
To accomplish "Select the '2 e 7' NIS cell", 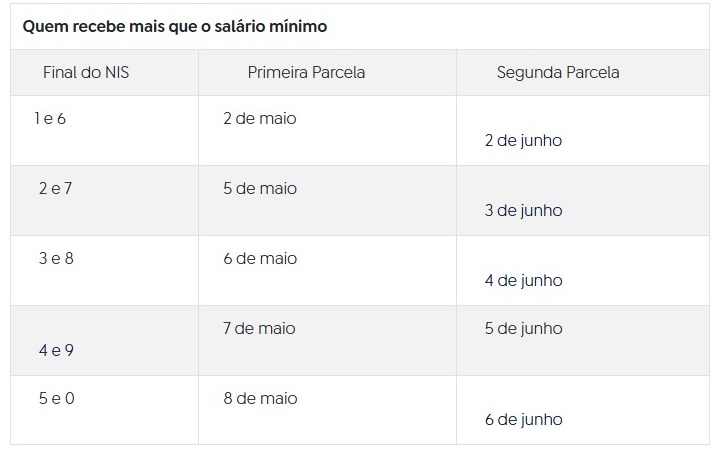I will point(55,189).
